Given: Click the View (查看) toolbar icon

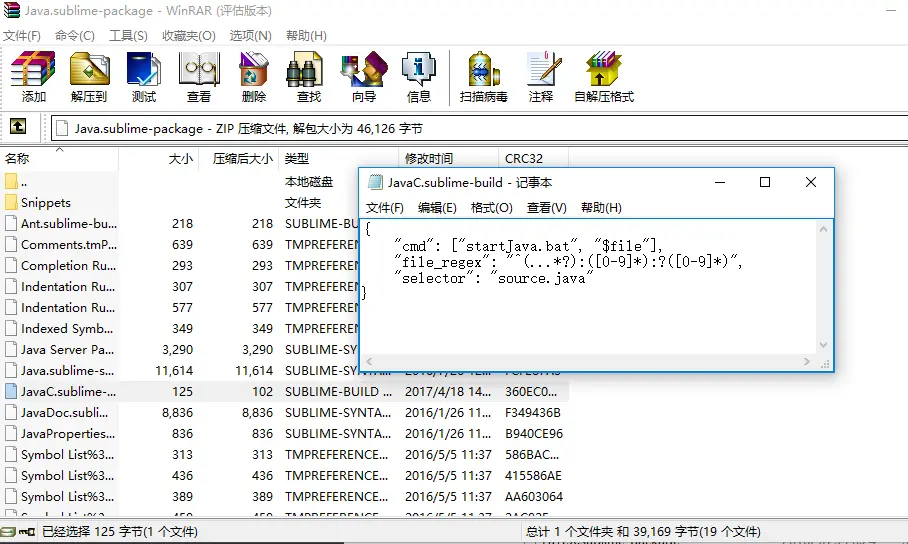Looking at the screenshot, I should (x=199, y=76).
